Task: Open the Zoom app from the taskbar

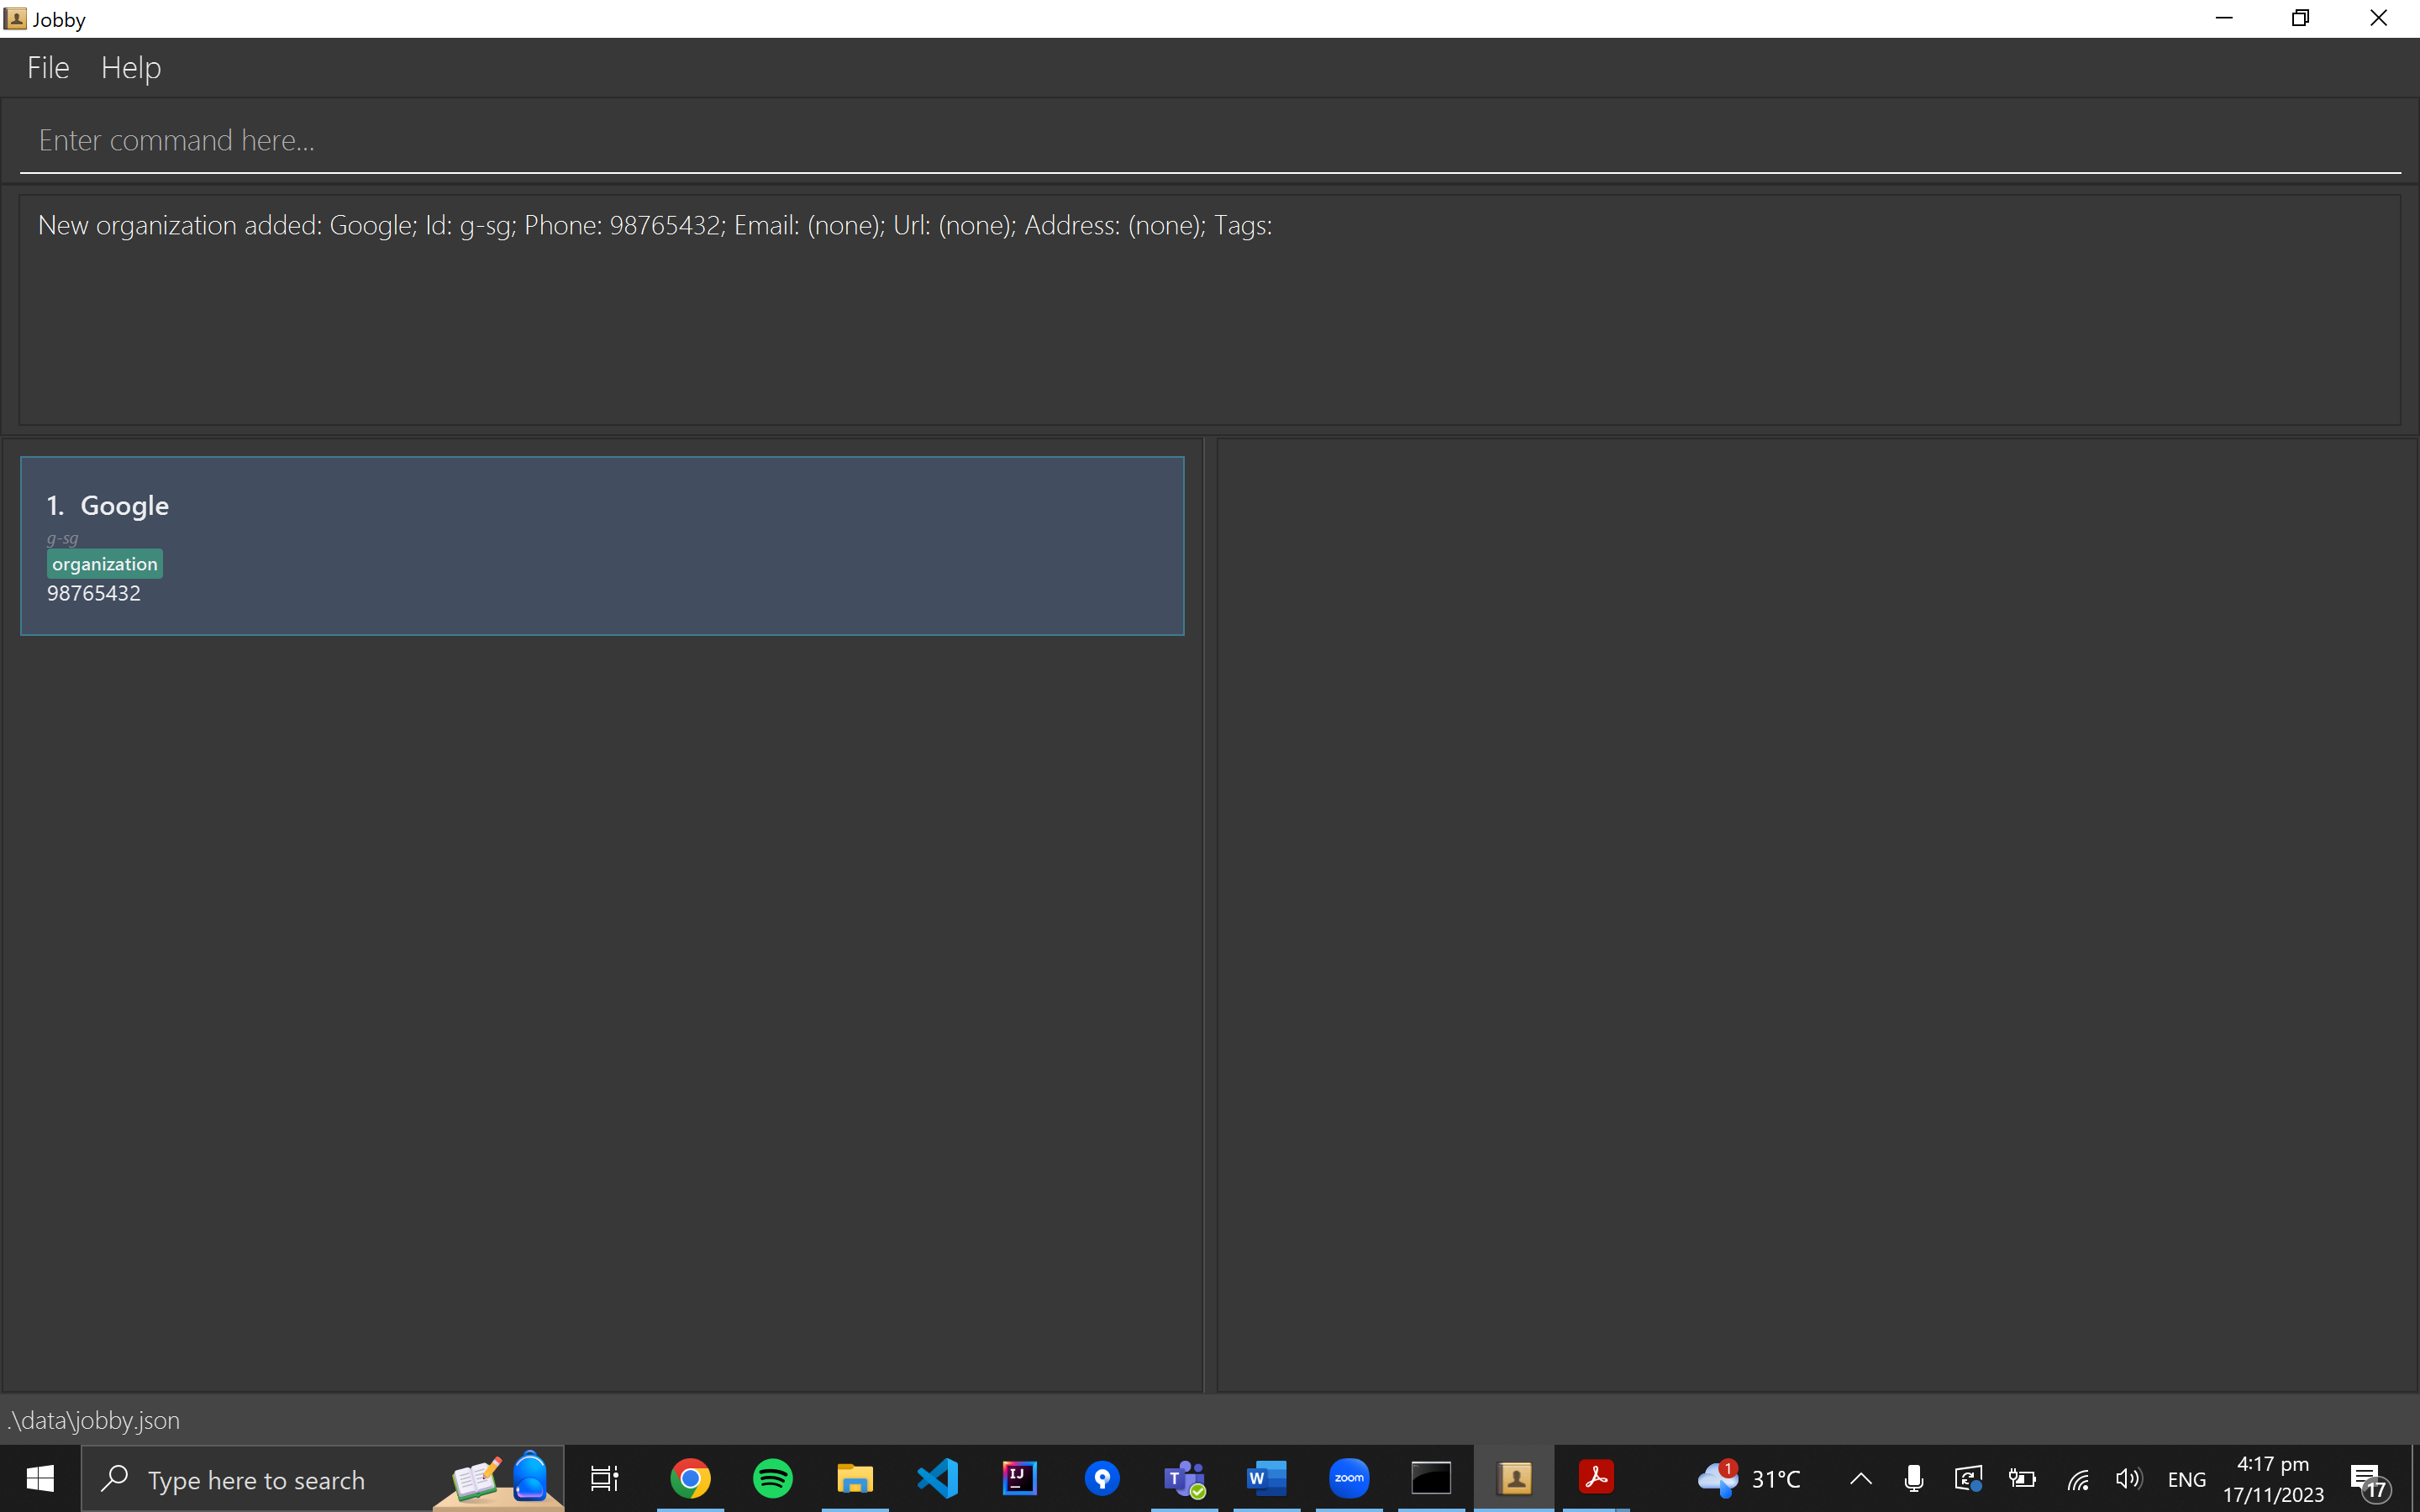Action: tap(1349, 1478)
